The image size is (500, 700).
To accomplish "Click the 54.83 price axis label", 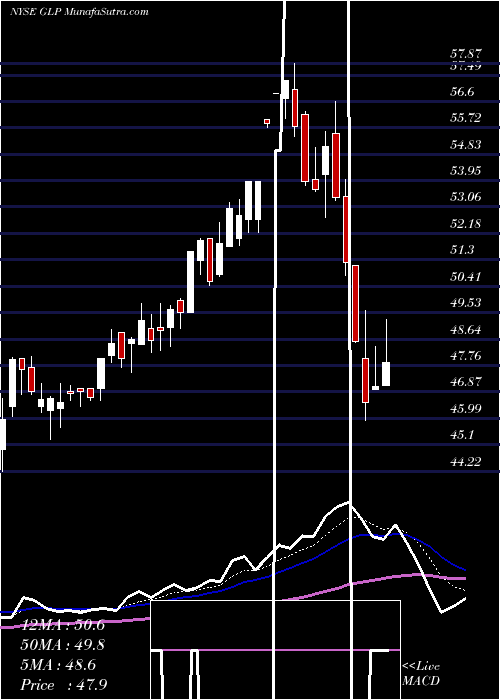I will [466, 145].
